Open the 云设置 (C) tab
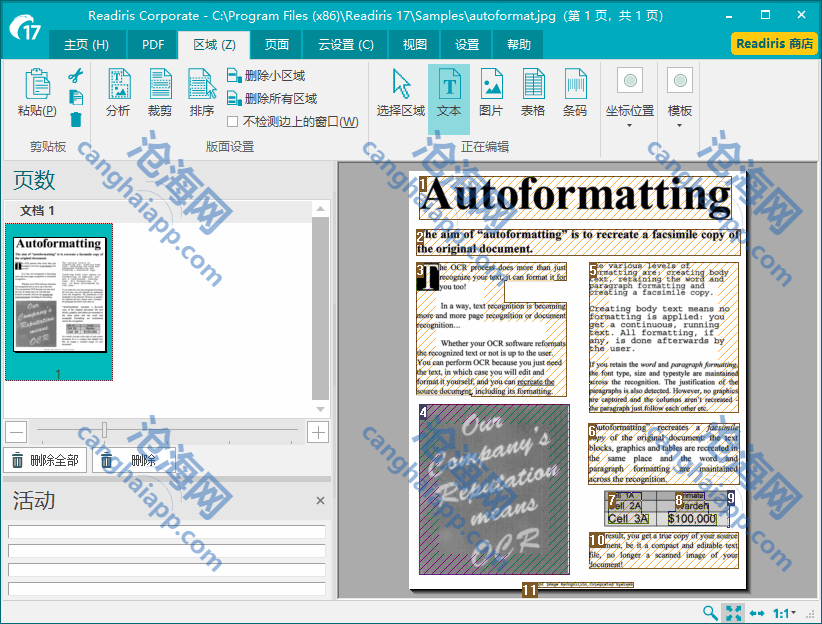822x624 pixels. click(346, 44)
